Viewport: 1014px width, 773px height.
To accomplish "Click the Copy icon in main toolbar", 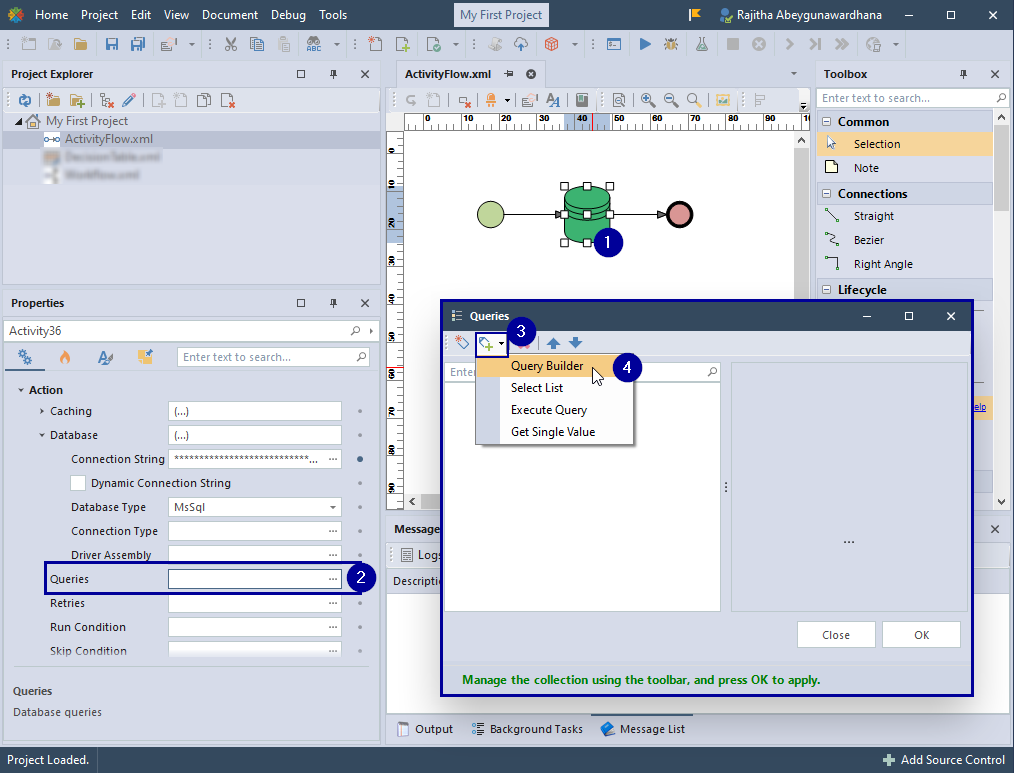I will [x=257, y=44].
